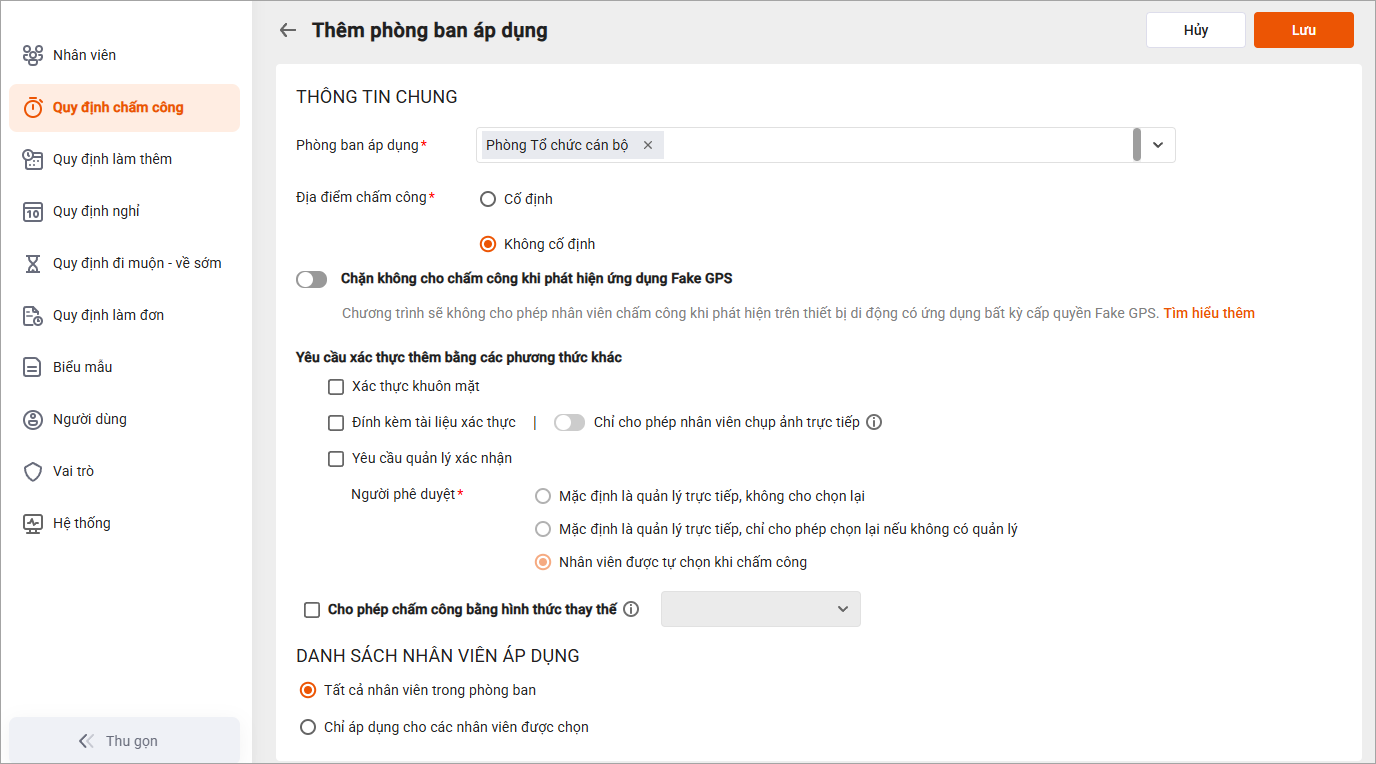This screenshot has width=1376, height=764.
Task: Click the Quy định làm thêm icon
Action: tap(33, 159)
